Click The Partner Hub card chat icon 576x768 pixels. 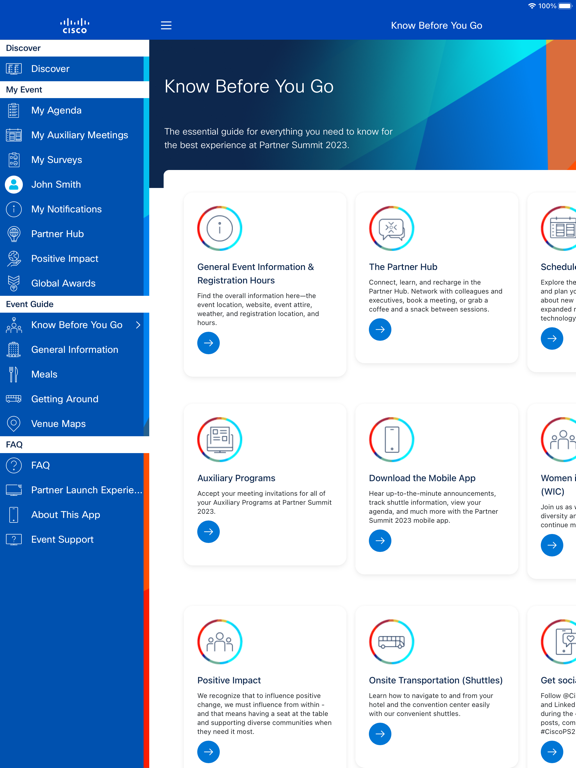pyautogui.click(x=391, y=228)
